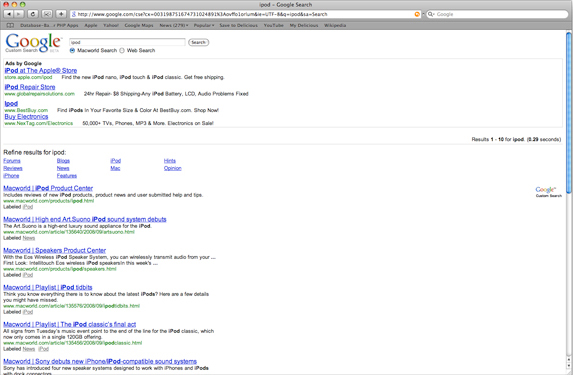Refine results by Hints
Image resolution: width=573 pixels, height=375 pixels.
tap(170, 161)
